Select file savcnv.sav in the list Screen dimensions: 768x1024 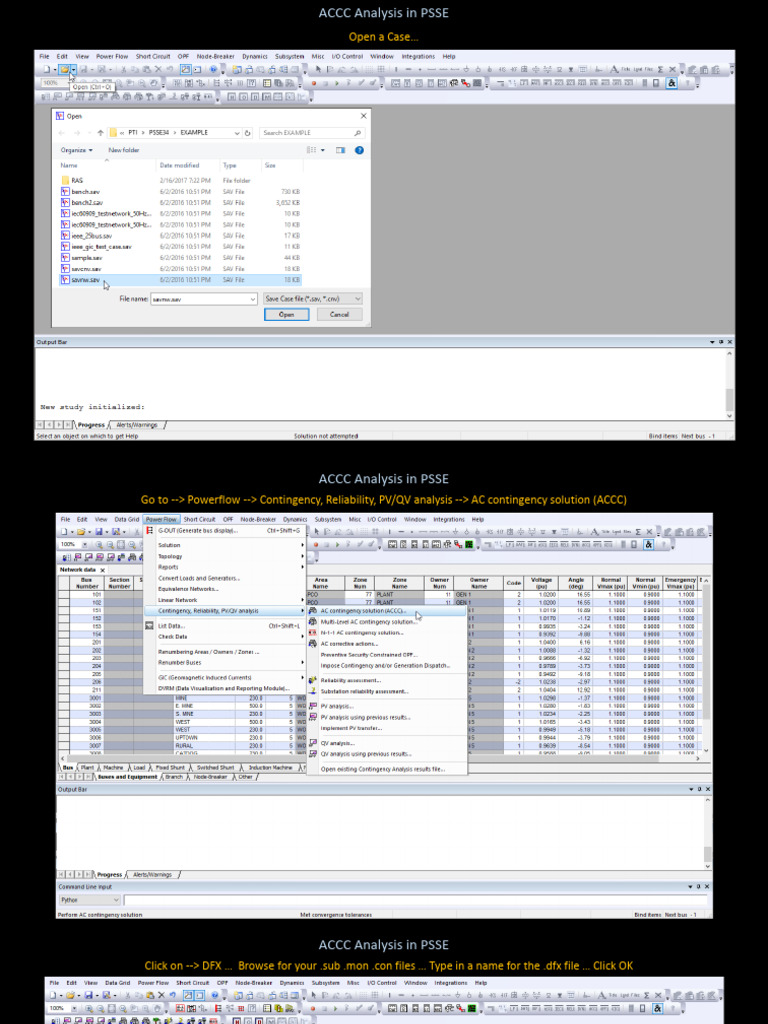pyautogui.click(x=180, y=268)
